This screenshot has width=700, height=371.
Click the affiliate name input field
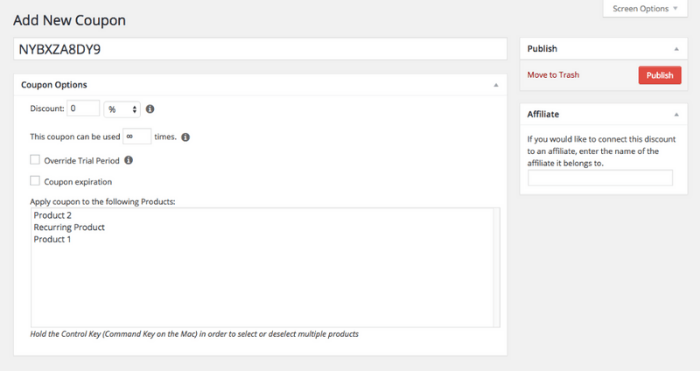click(600, 178)
